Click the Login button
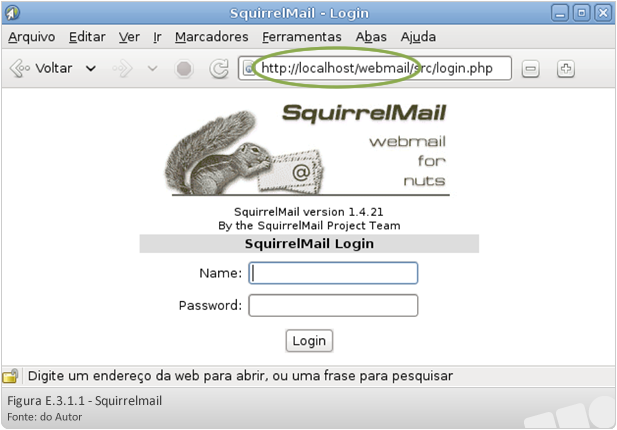This screenshot has width=617, height=430. 309,341
